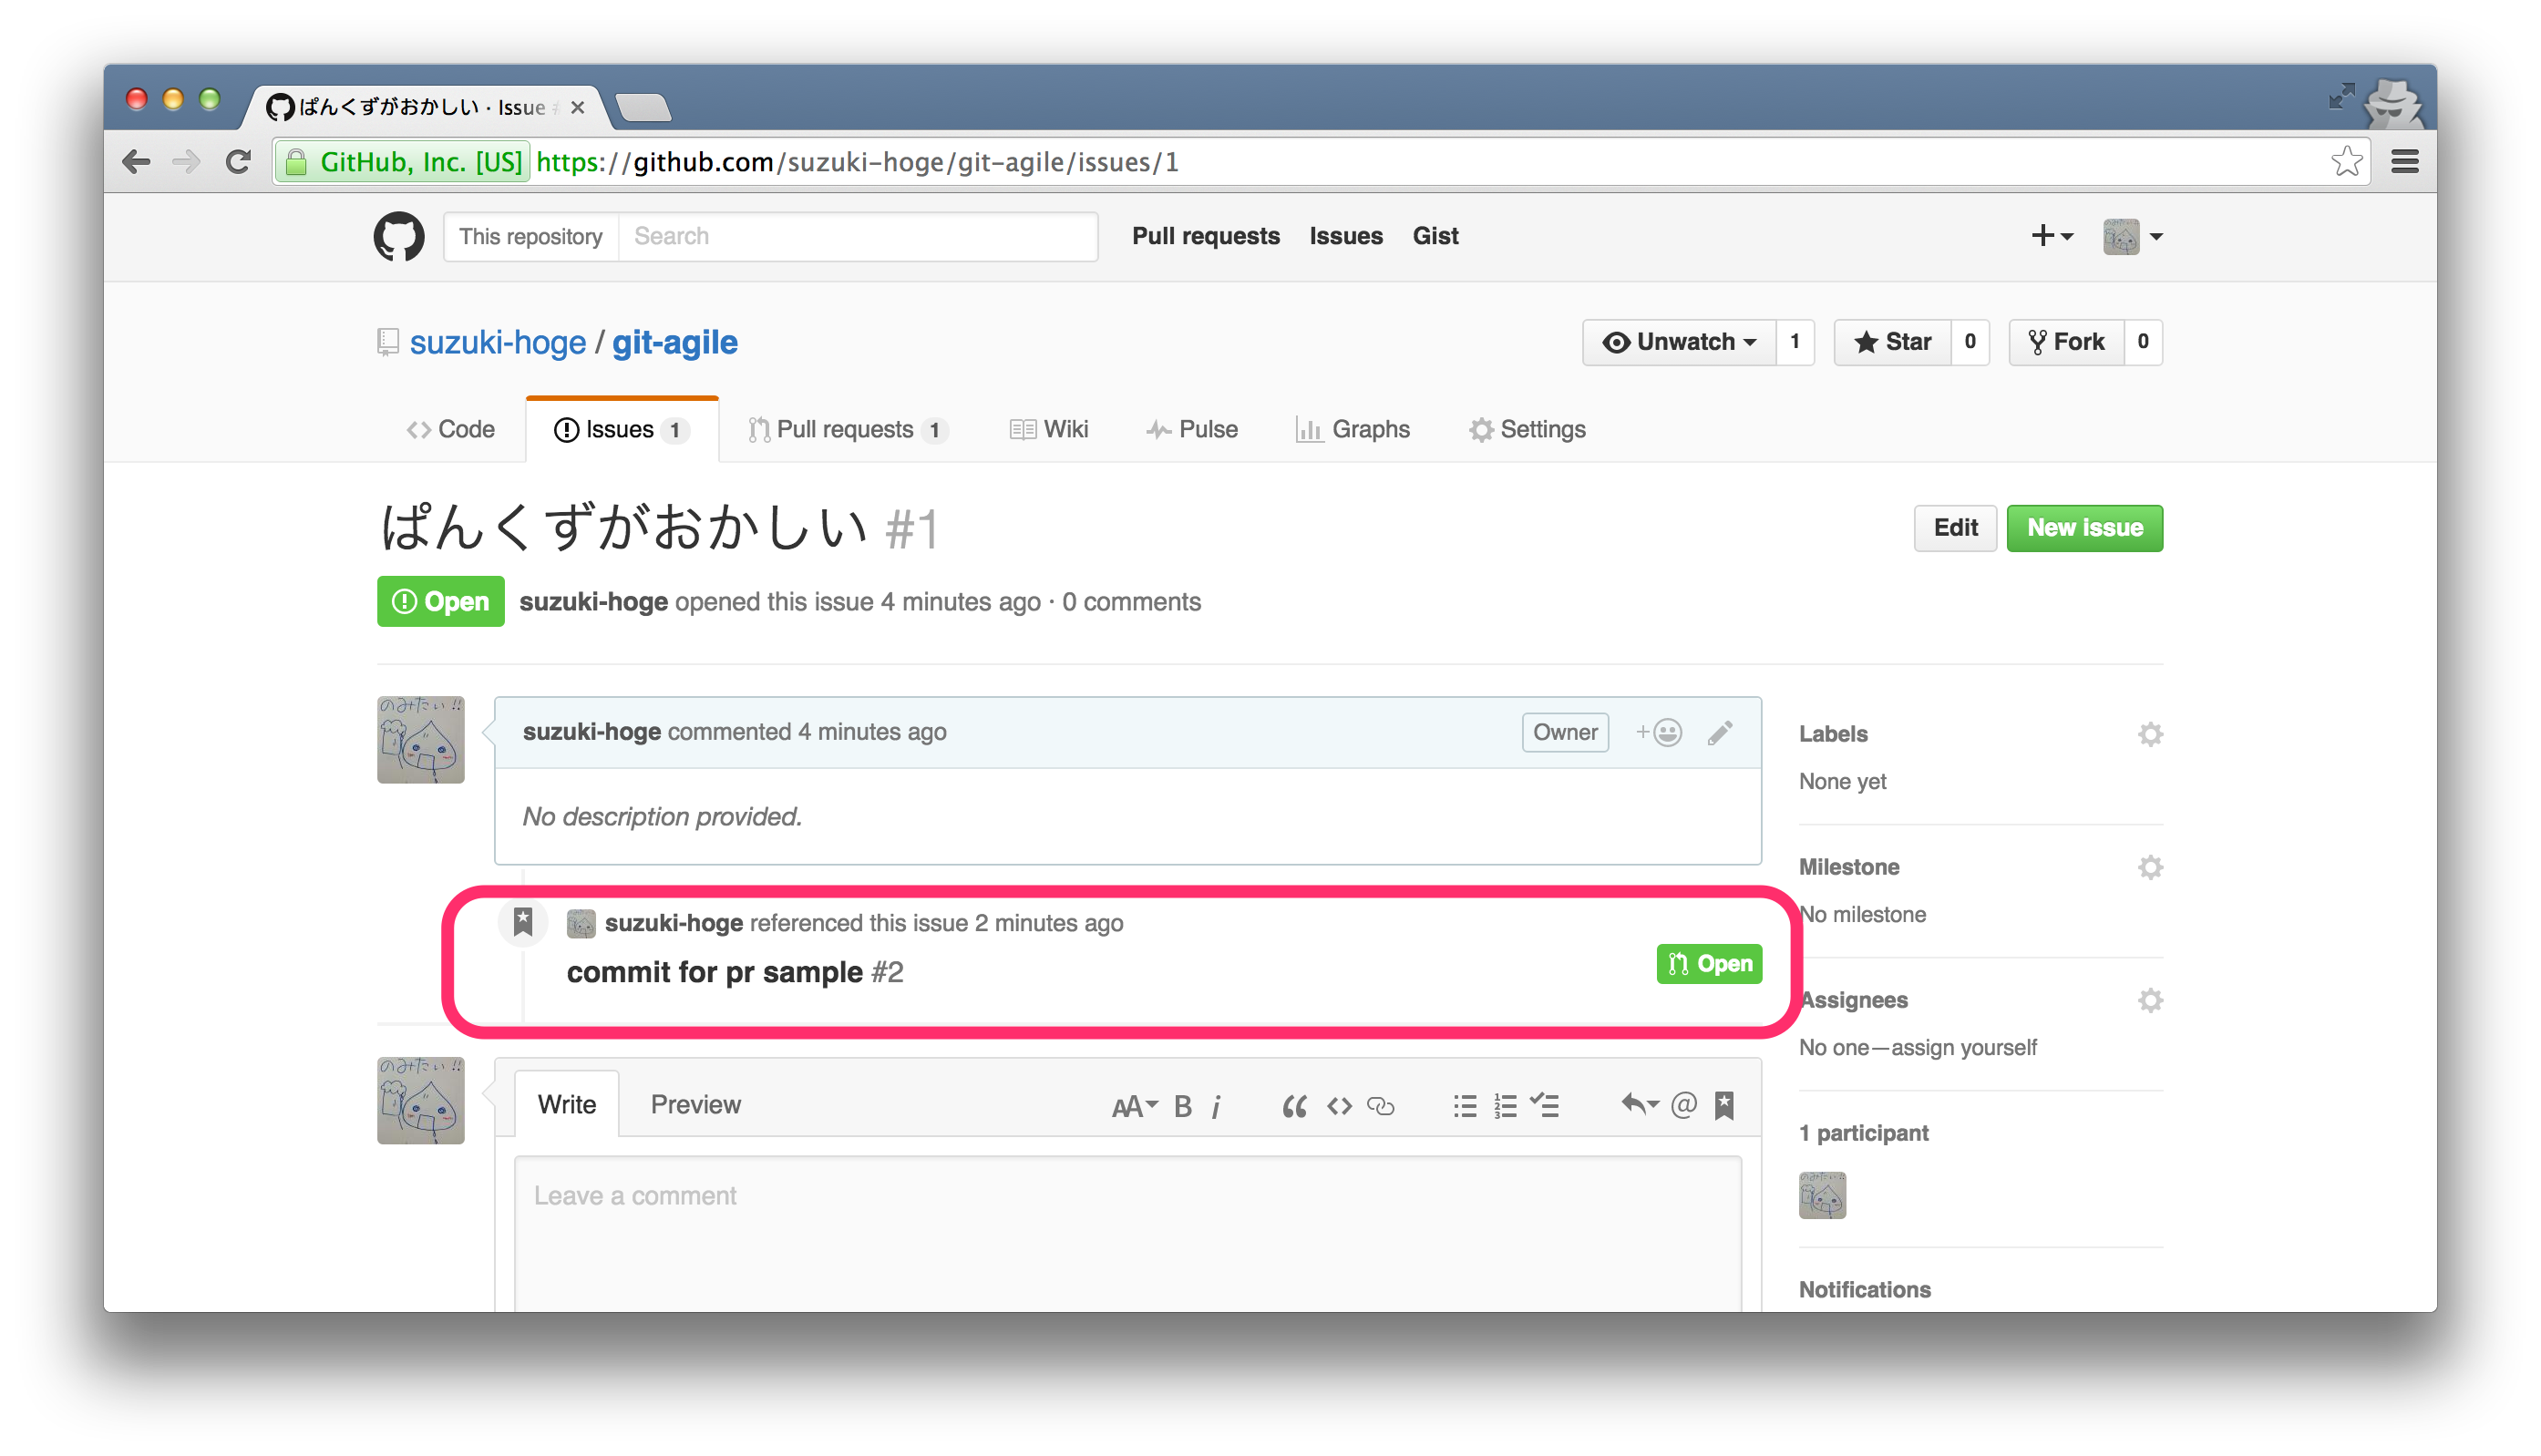
Task: Create a New issue
Action: click(x=2084, y=528)
